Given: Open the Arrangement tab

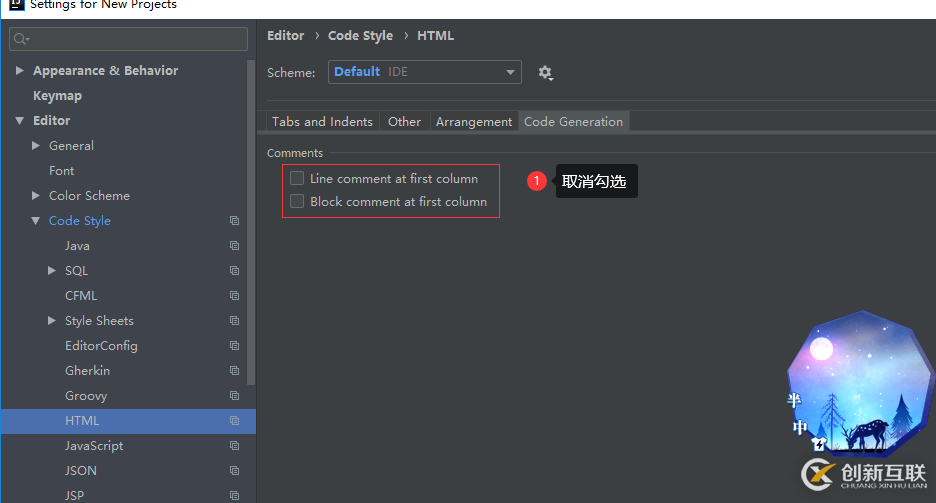Looking at the screenshot, I should click(x=473, y=122).
